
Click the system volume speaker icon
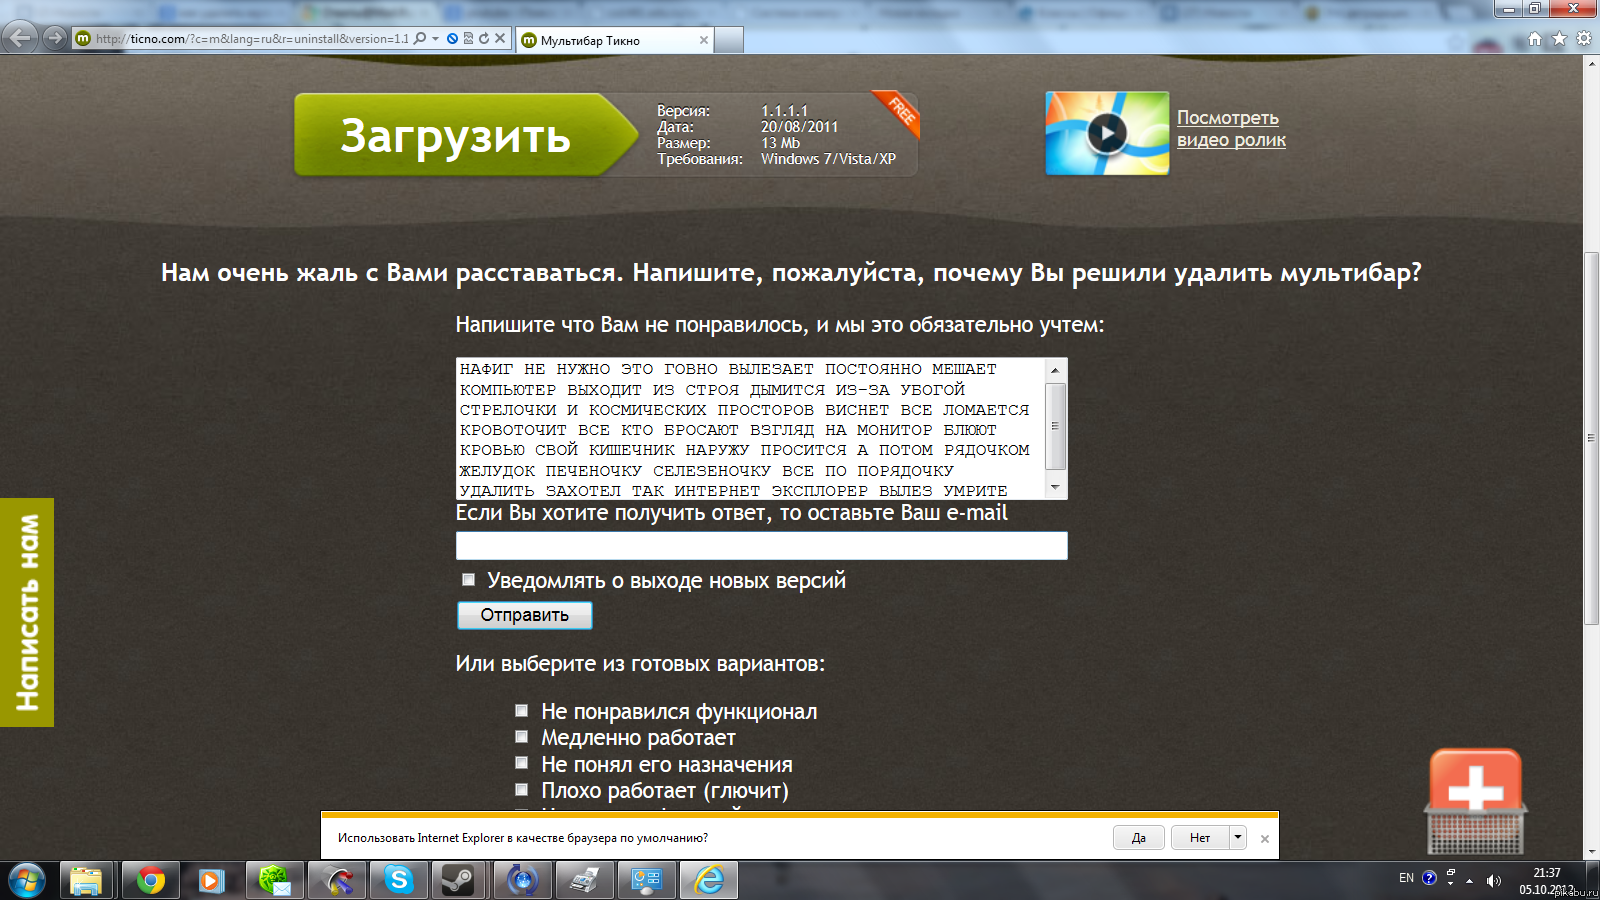coord(1493,881)
